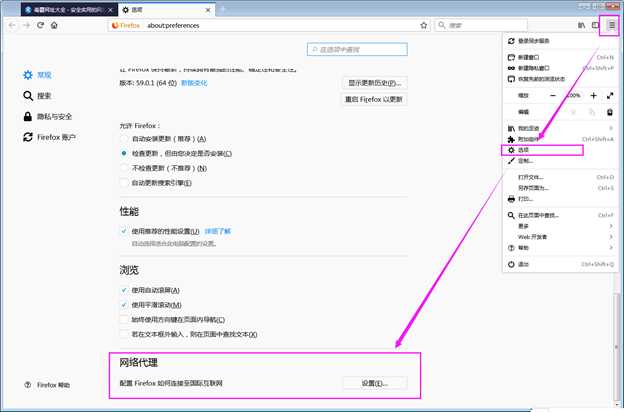Open the What's new link beside version
The image size is (624, 412).
pyautogui.click(x=194, y=83)
